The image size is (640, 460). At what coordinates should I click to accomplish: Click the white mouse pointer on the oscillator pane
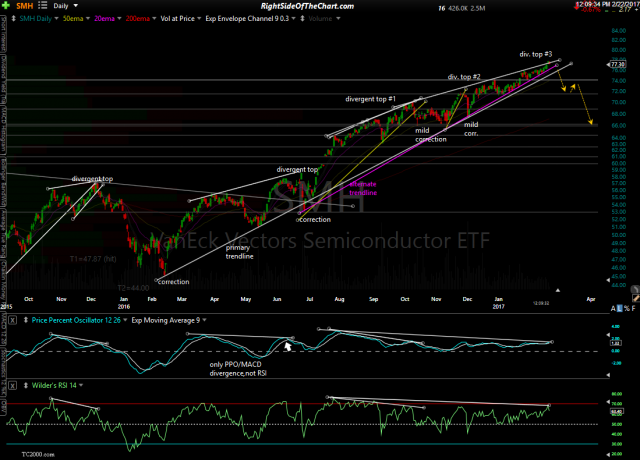289,347
